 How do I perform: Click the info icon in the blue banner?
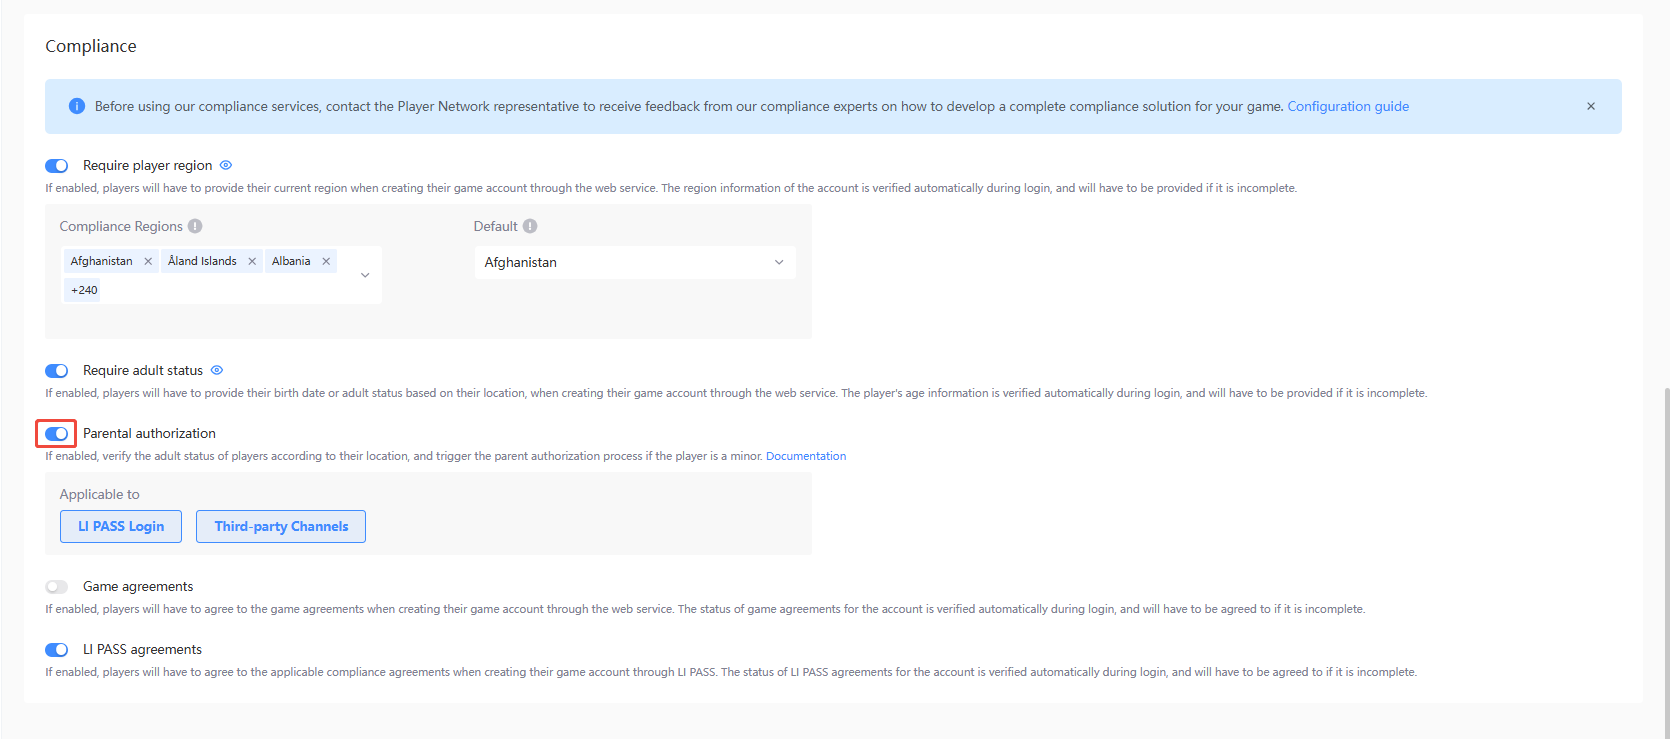point(77,106)
